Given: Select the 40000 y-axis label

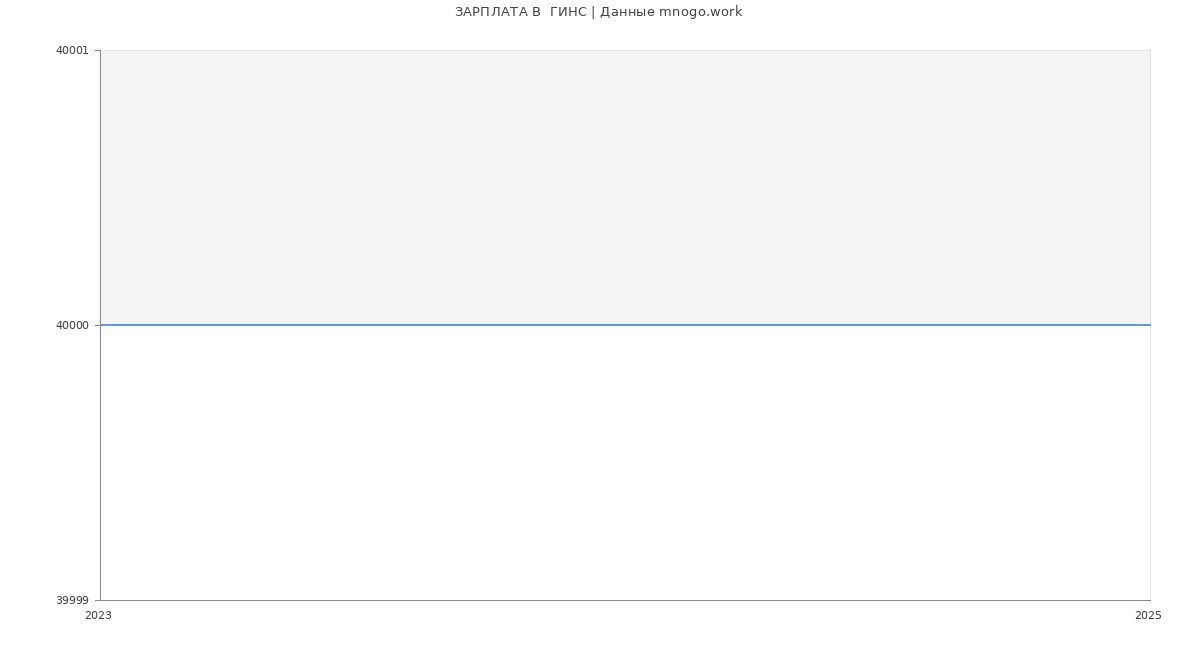Looking at the screenshot, I should pyautogui.click(x=72, y=325).
